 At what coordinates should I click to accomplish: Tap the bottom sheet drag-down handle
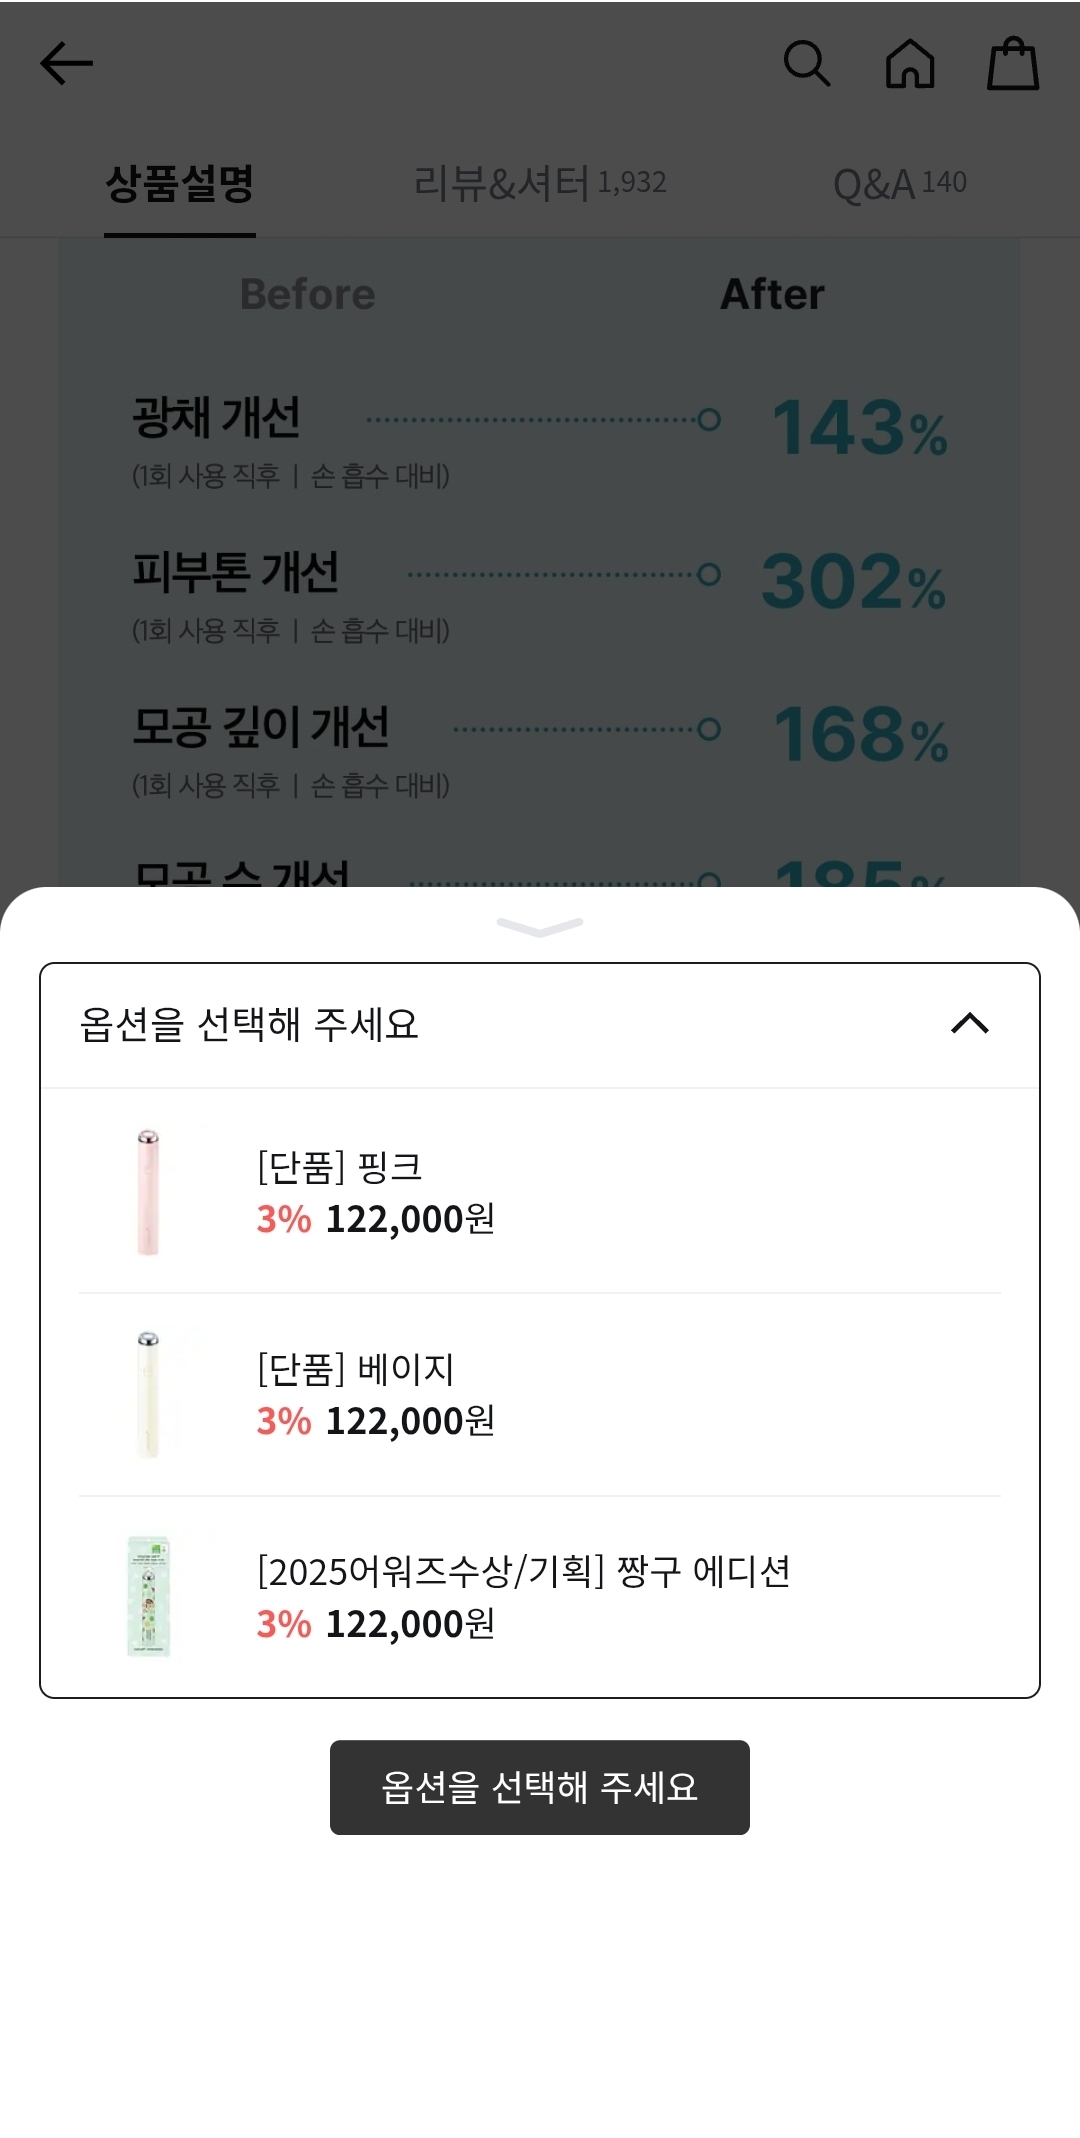point(540,927)
